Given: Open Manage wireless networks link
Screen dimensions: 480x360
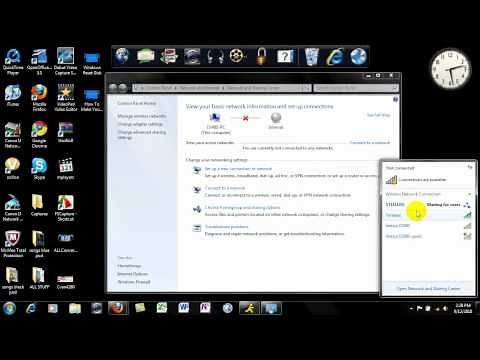Looking at the screenshot, I should [x=142, y=116].
